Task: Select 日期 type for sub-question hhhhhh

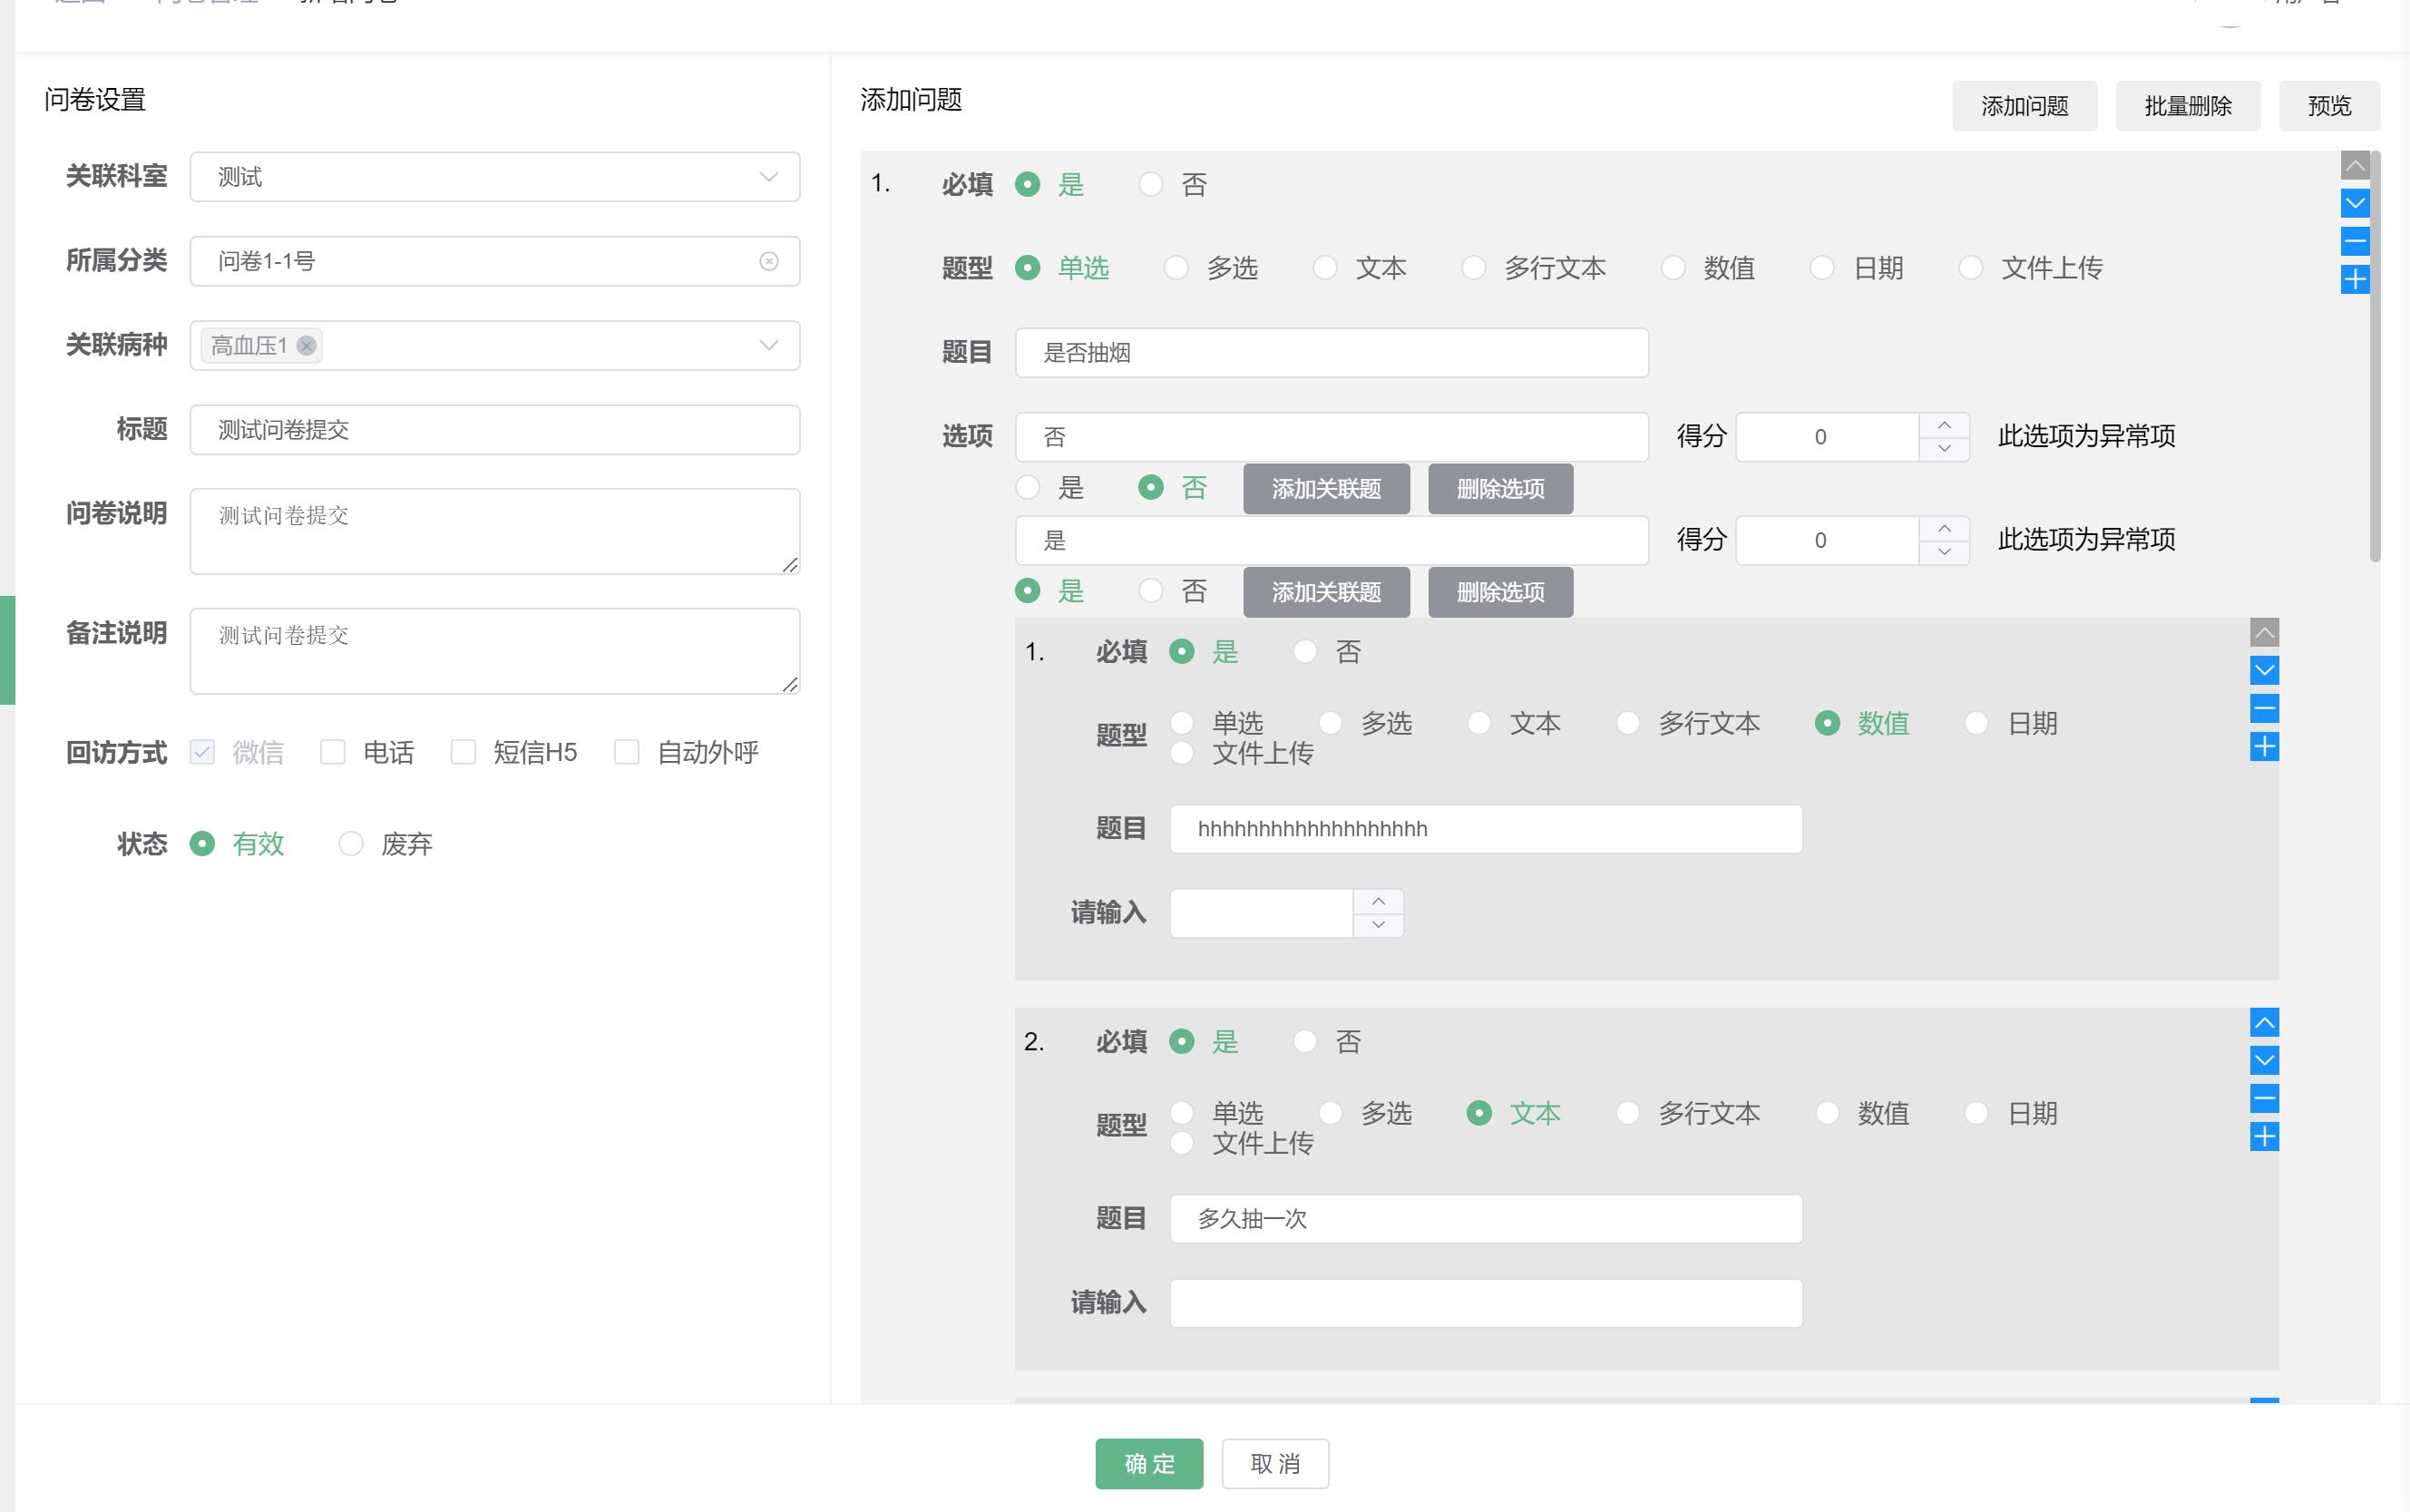Action: pyautogui.click(x=1976, y=723)
